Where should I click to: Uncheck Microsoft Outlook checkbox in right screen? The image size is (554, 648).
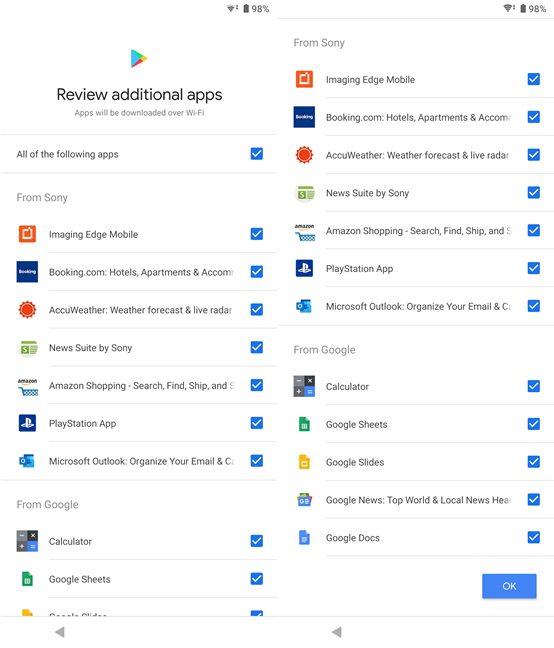[534, 306]
